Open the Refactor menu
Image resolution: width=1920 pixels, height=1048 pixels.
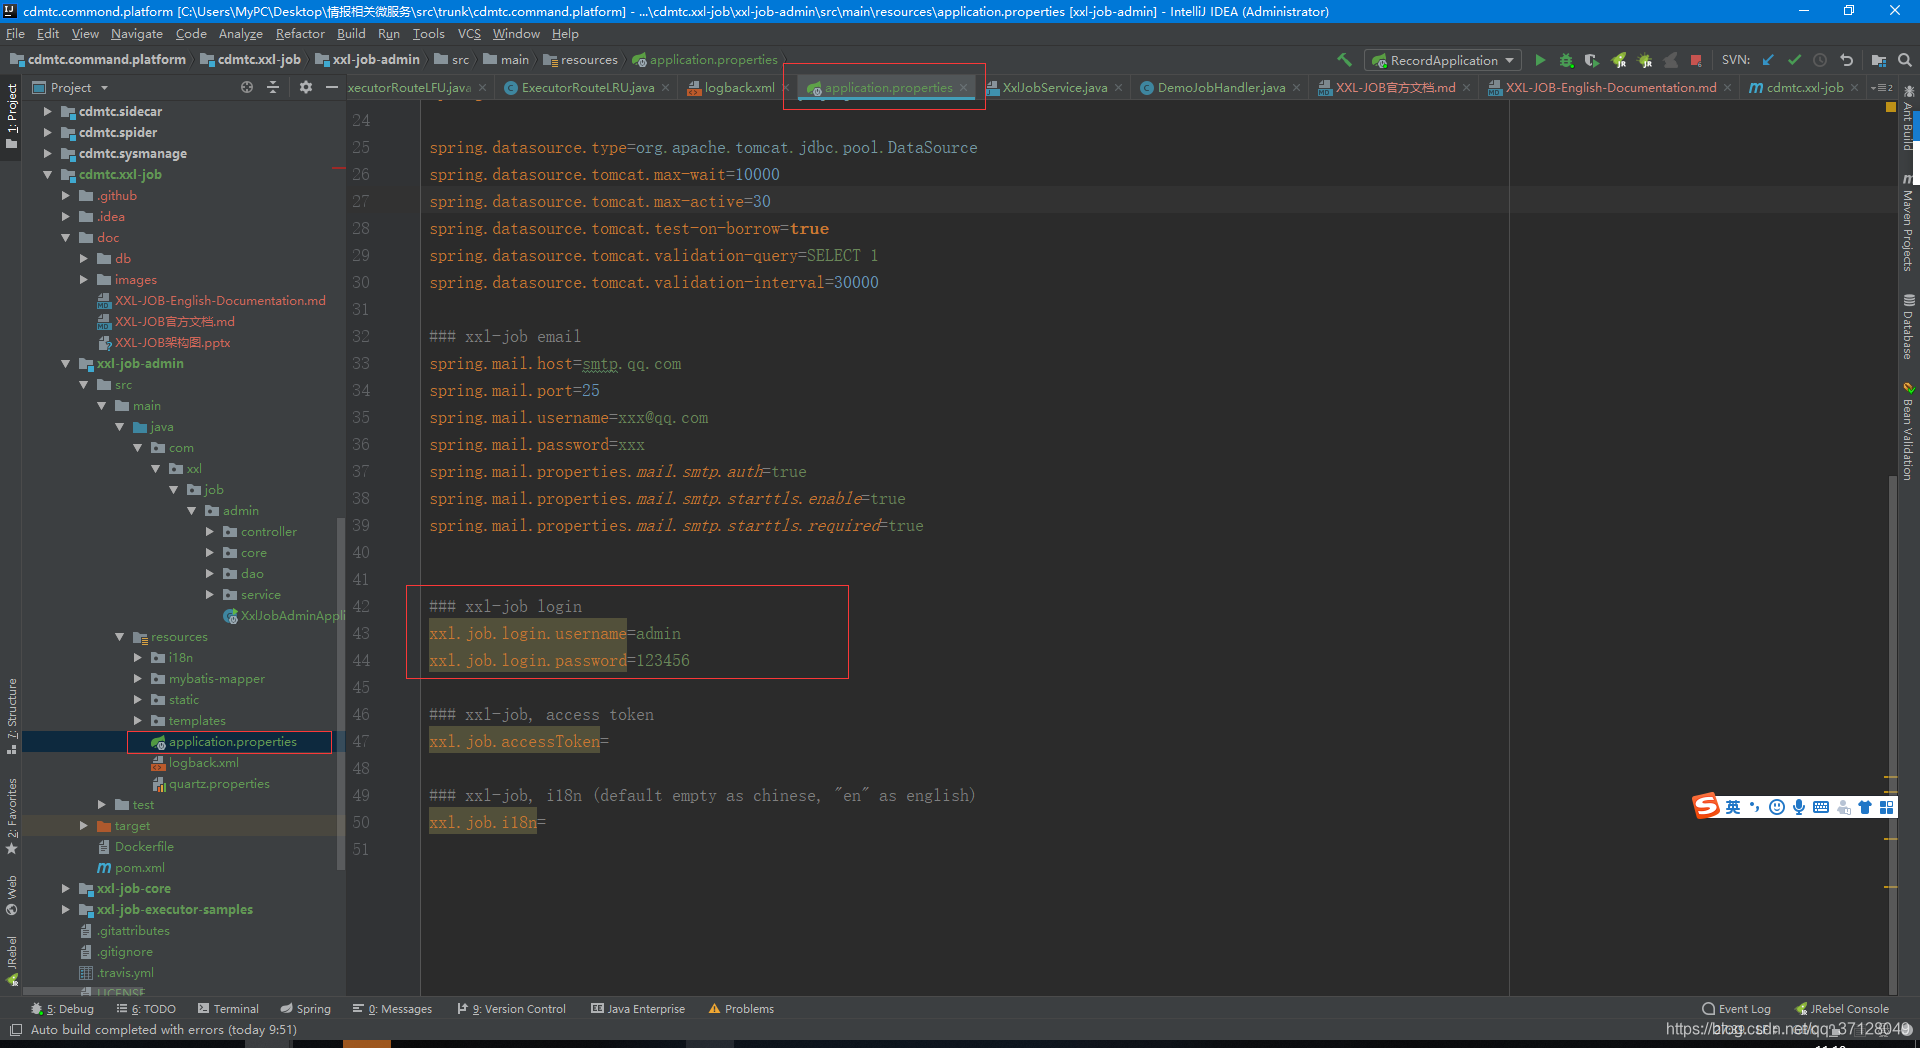(x=300, y=33)
